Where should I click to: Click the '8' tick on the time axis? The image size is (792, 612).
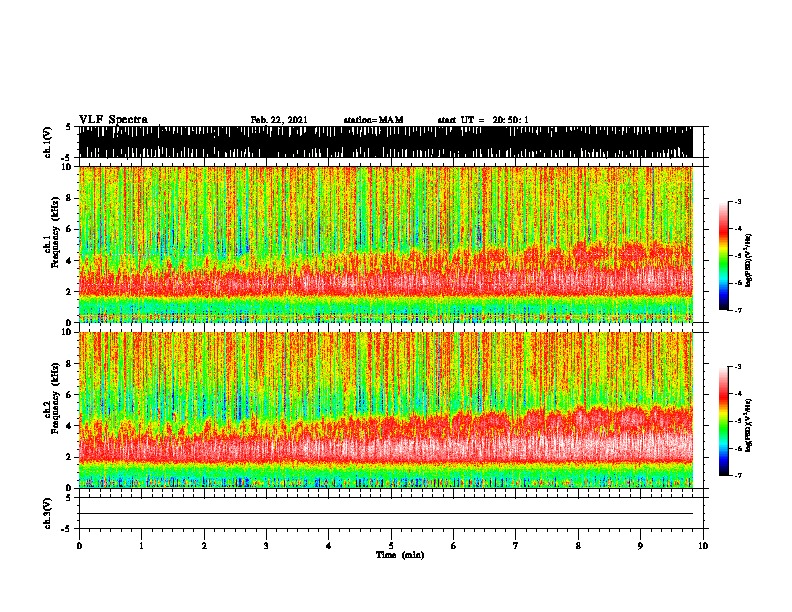[x=578, y=545]
